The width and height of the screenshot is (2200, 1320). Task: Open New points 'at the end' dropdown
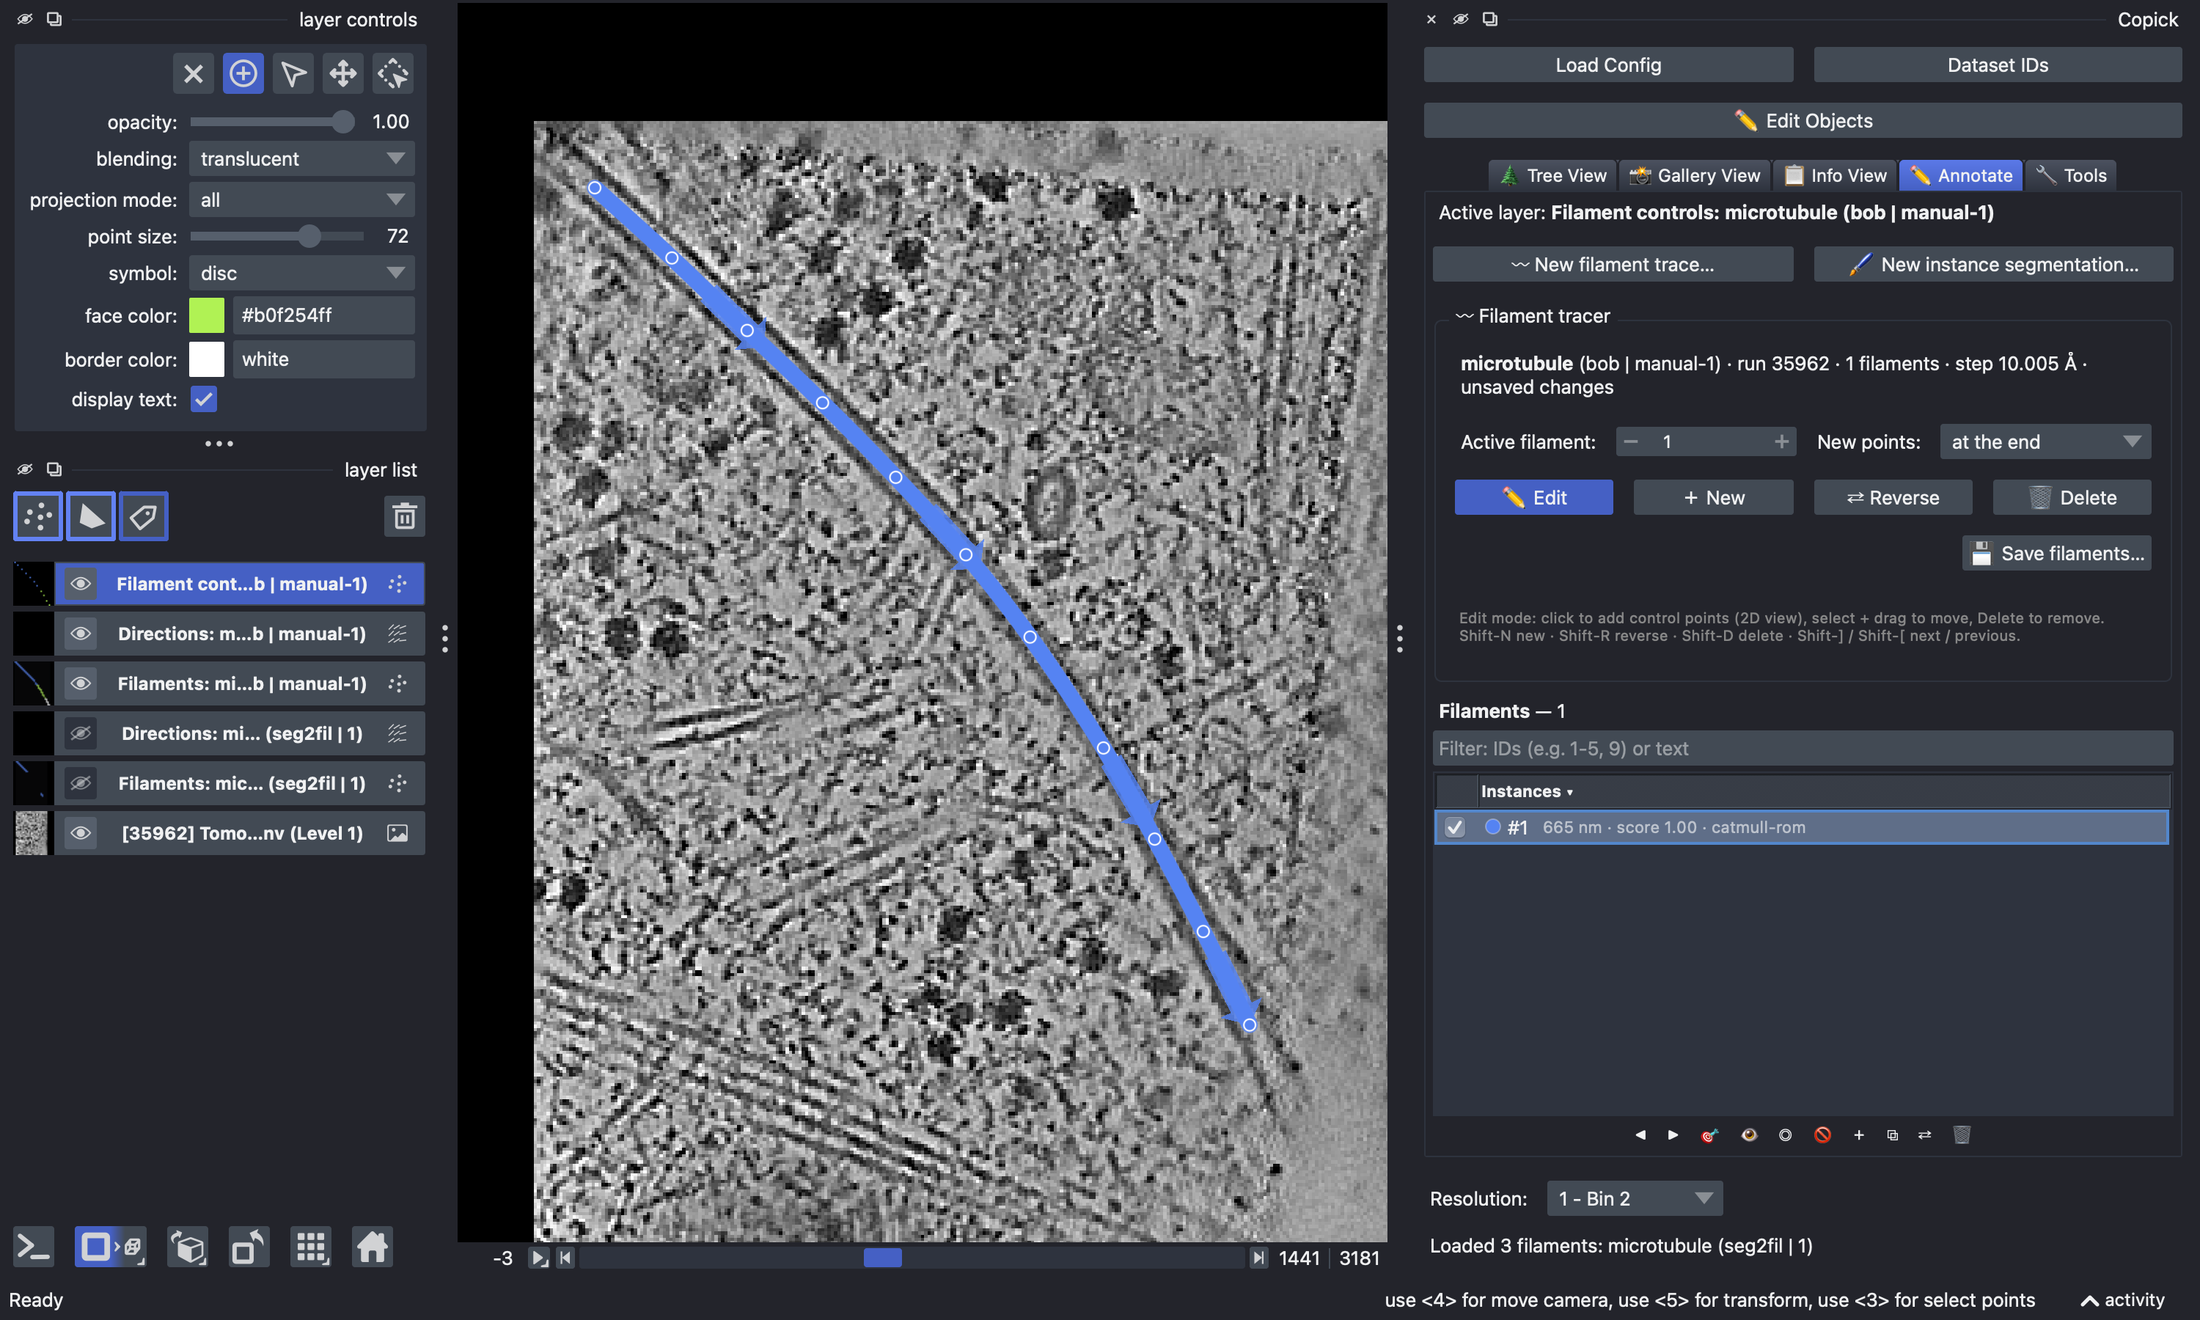2045,442
